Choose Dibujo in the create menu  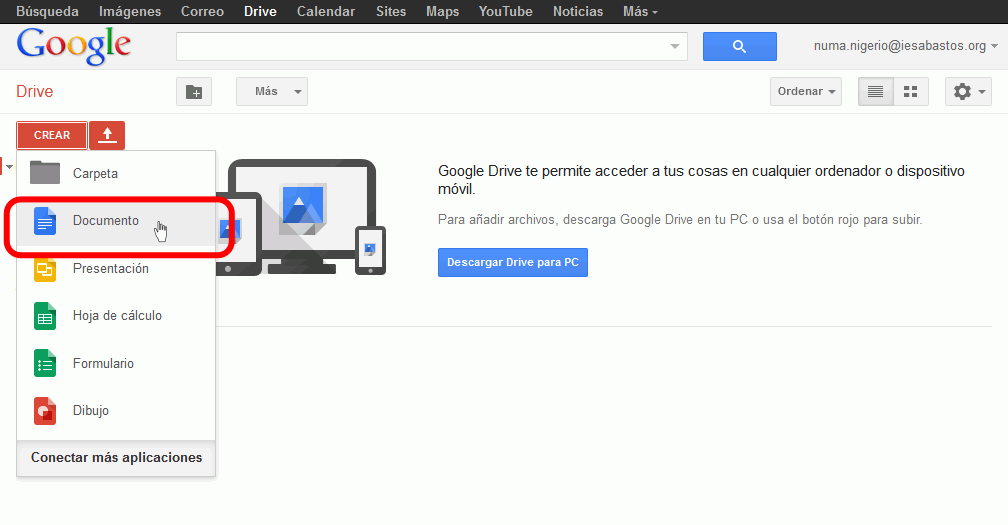116,411
